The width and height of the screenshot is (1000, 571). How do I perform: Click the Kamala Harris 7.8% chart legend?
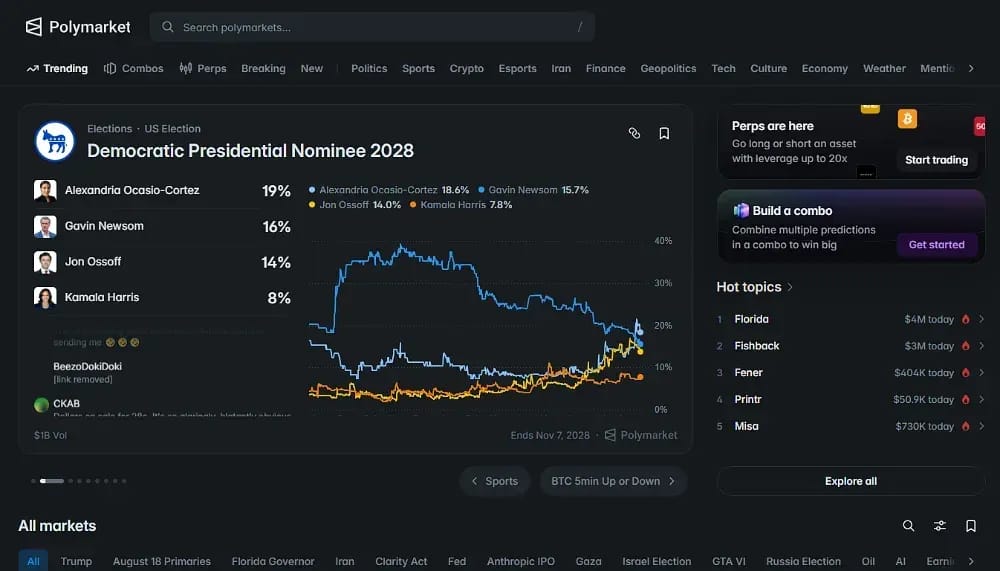pyautogui.click(x=461, y=205)
